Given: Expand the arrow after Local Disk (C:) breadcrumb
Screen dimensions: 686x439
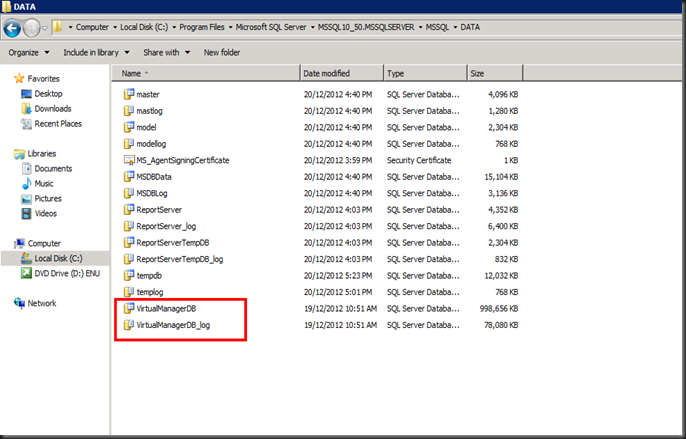Looking at the screenshot, I should click(x=174, y=27).
